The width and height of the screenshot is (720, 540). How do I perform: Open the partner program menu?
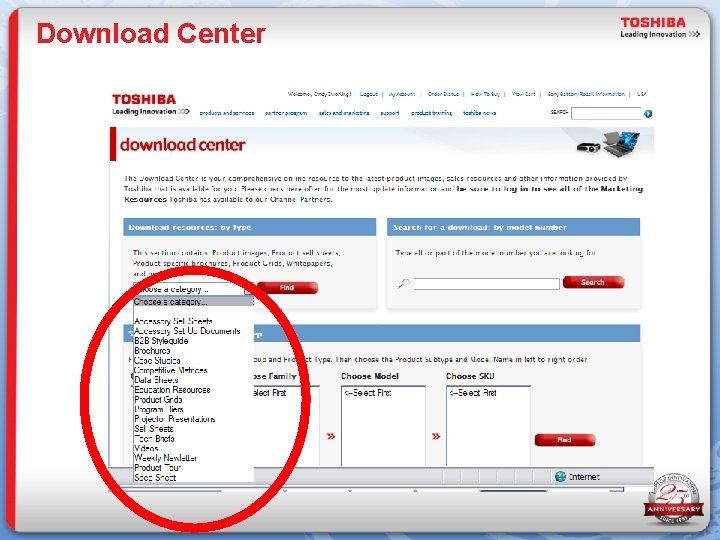click(286, 113)
